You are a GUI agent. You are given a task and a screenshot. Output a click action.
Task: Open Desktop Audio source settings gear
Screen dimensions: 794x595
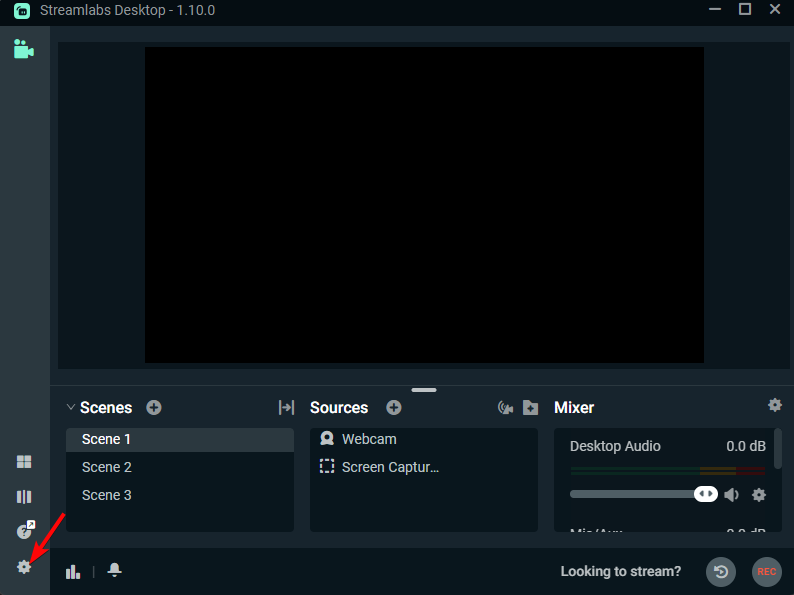pyautogui.click(x=759, y=495)
